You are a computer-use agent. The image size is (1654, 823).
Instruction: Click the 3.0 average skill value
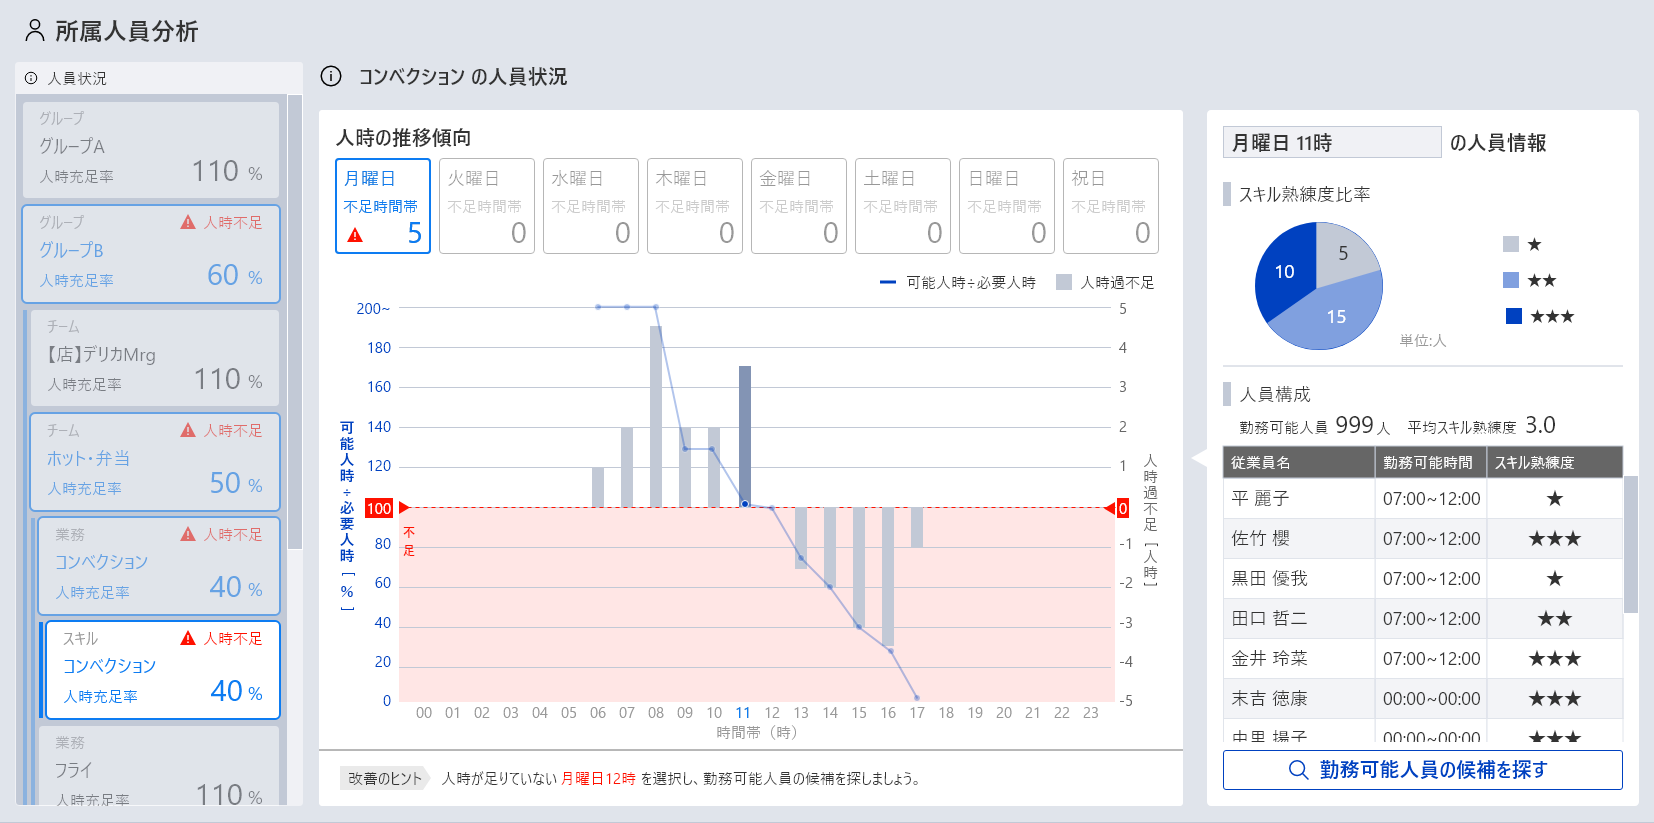click(x=1540, y=425)
